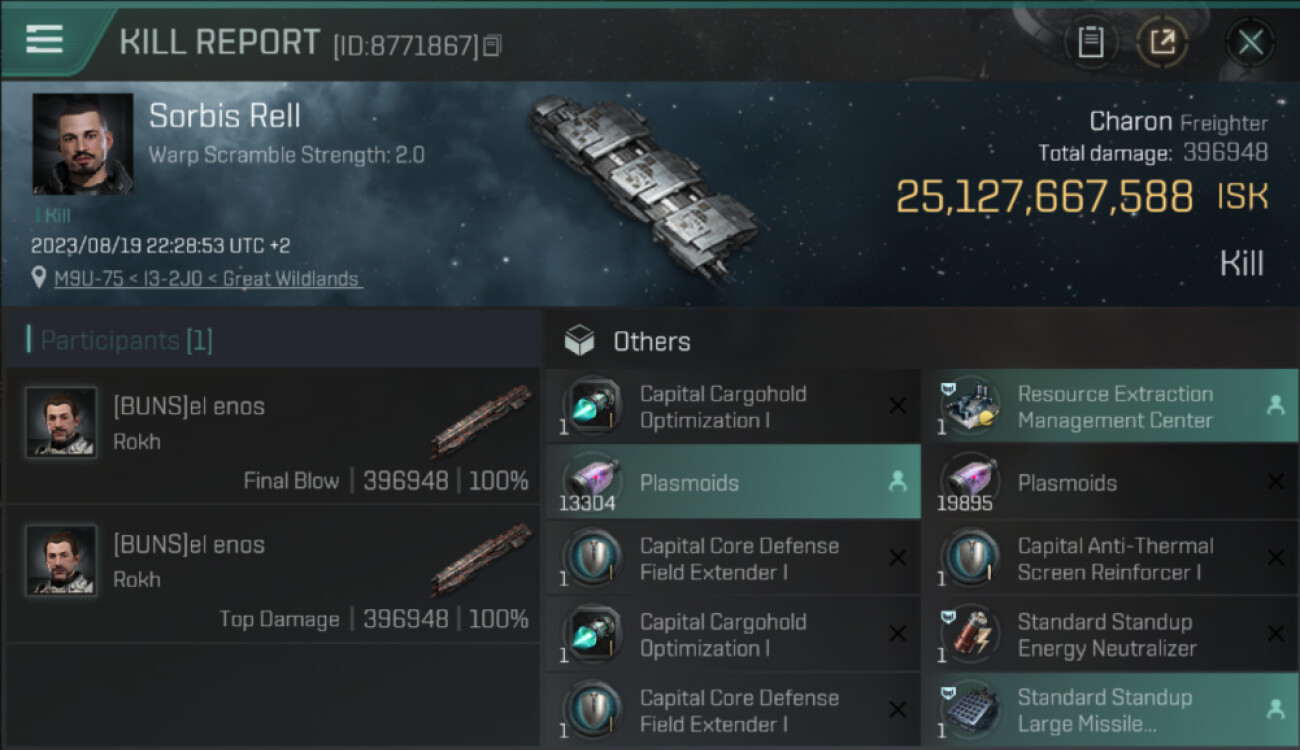Viewport: 1300px width, 750px height.
Task: Select the Final Blow participant portrait
Action: (61, 423)
